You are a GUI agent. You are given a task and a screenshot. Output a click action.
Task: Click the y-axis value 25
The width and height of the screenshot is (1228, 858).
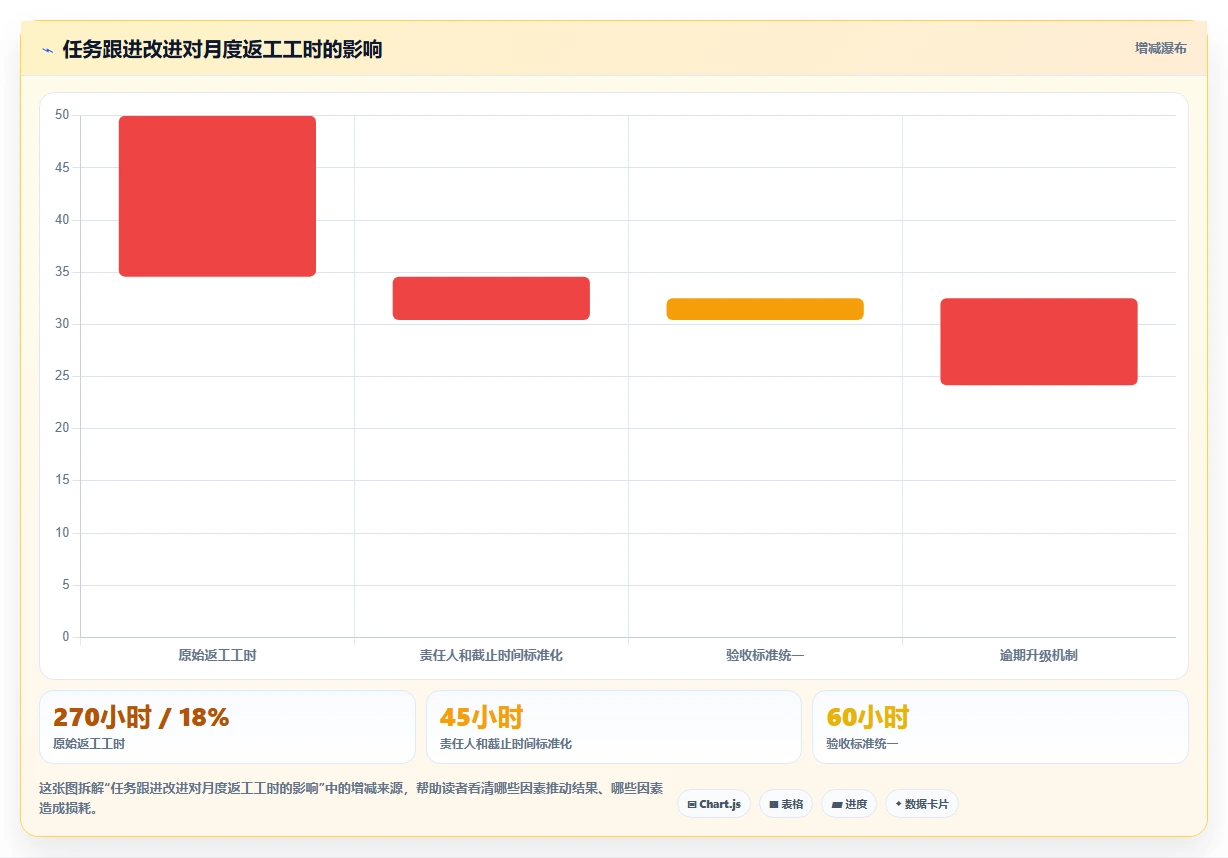point(62,376)
